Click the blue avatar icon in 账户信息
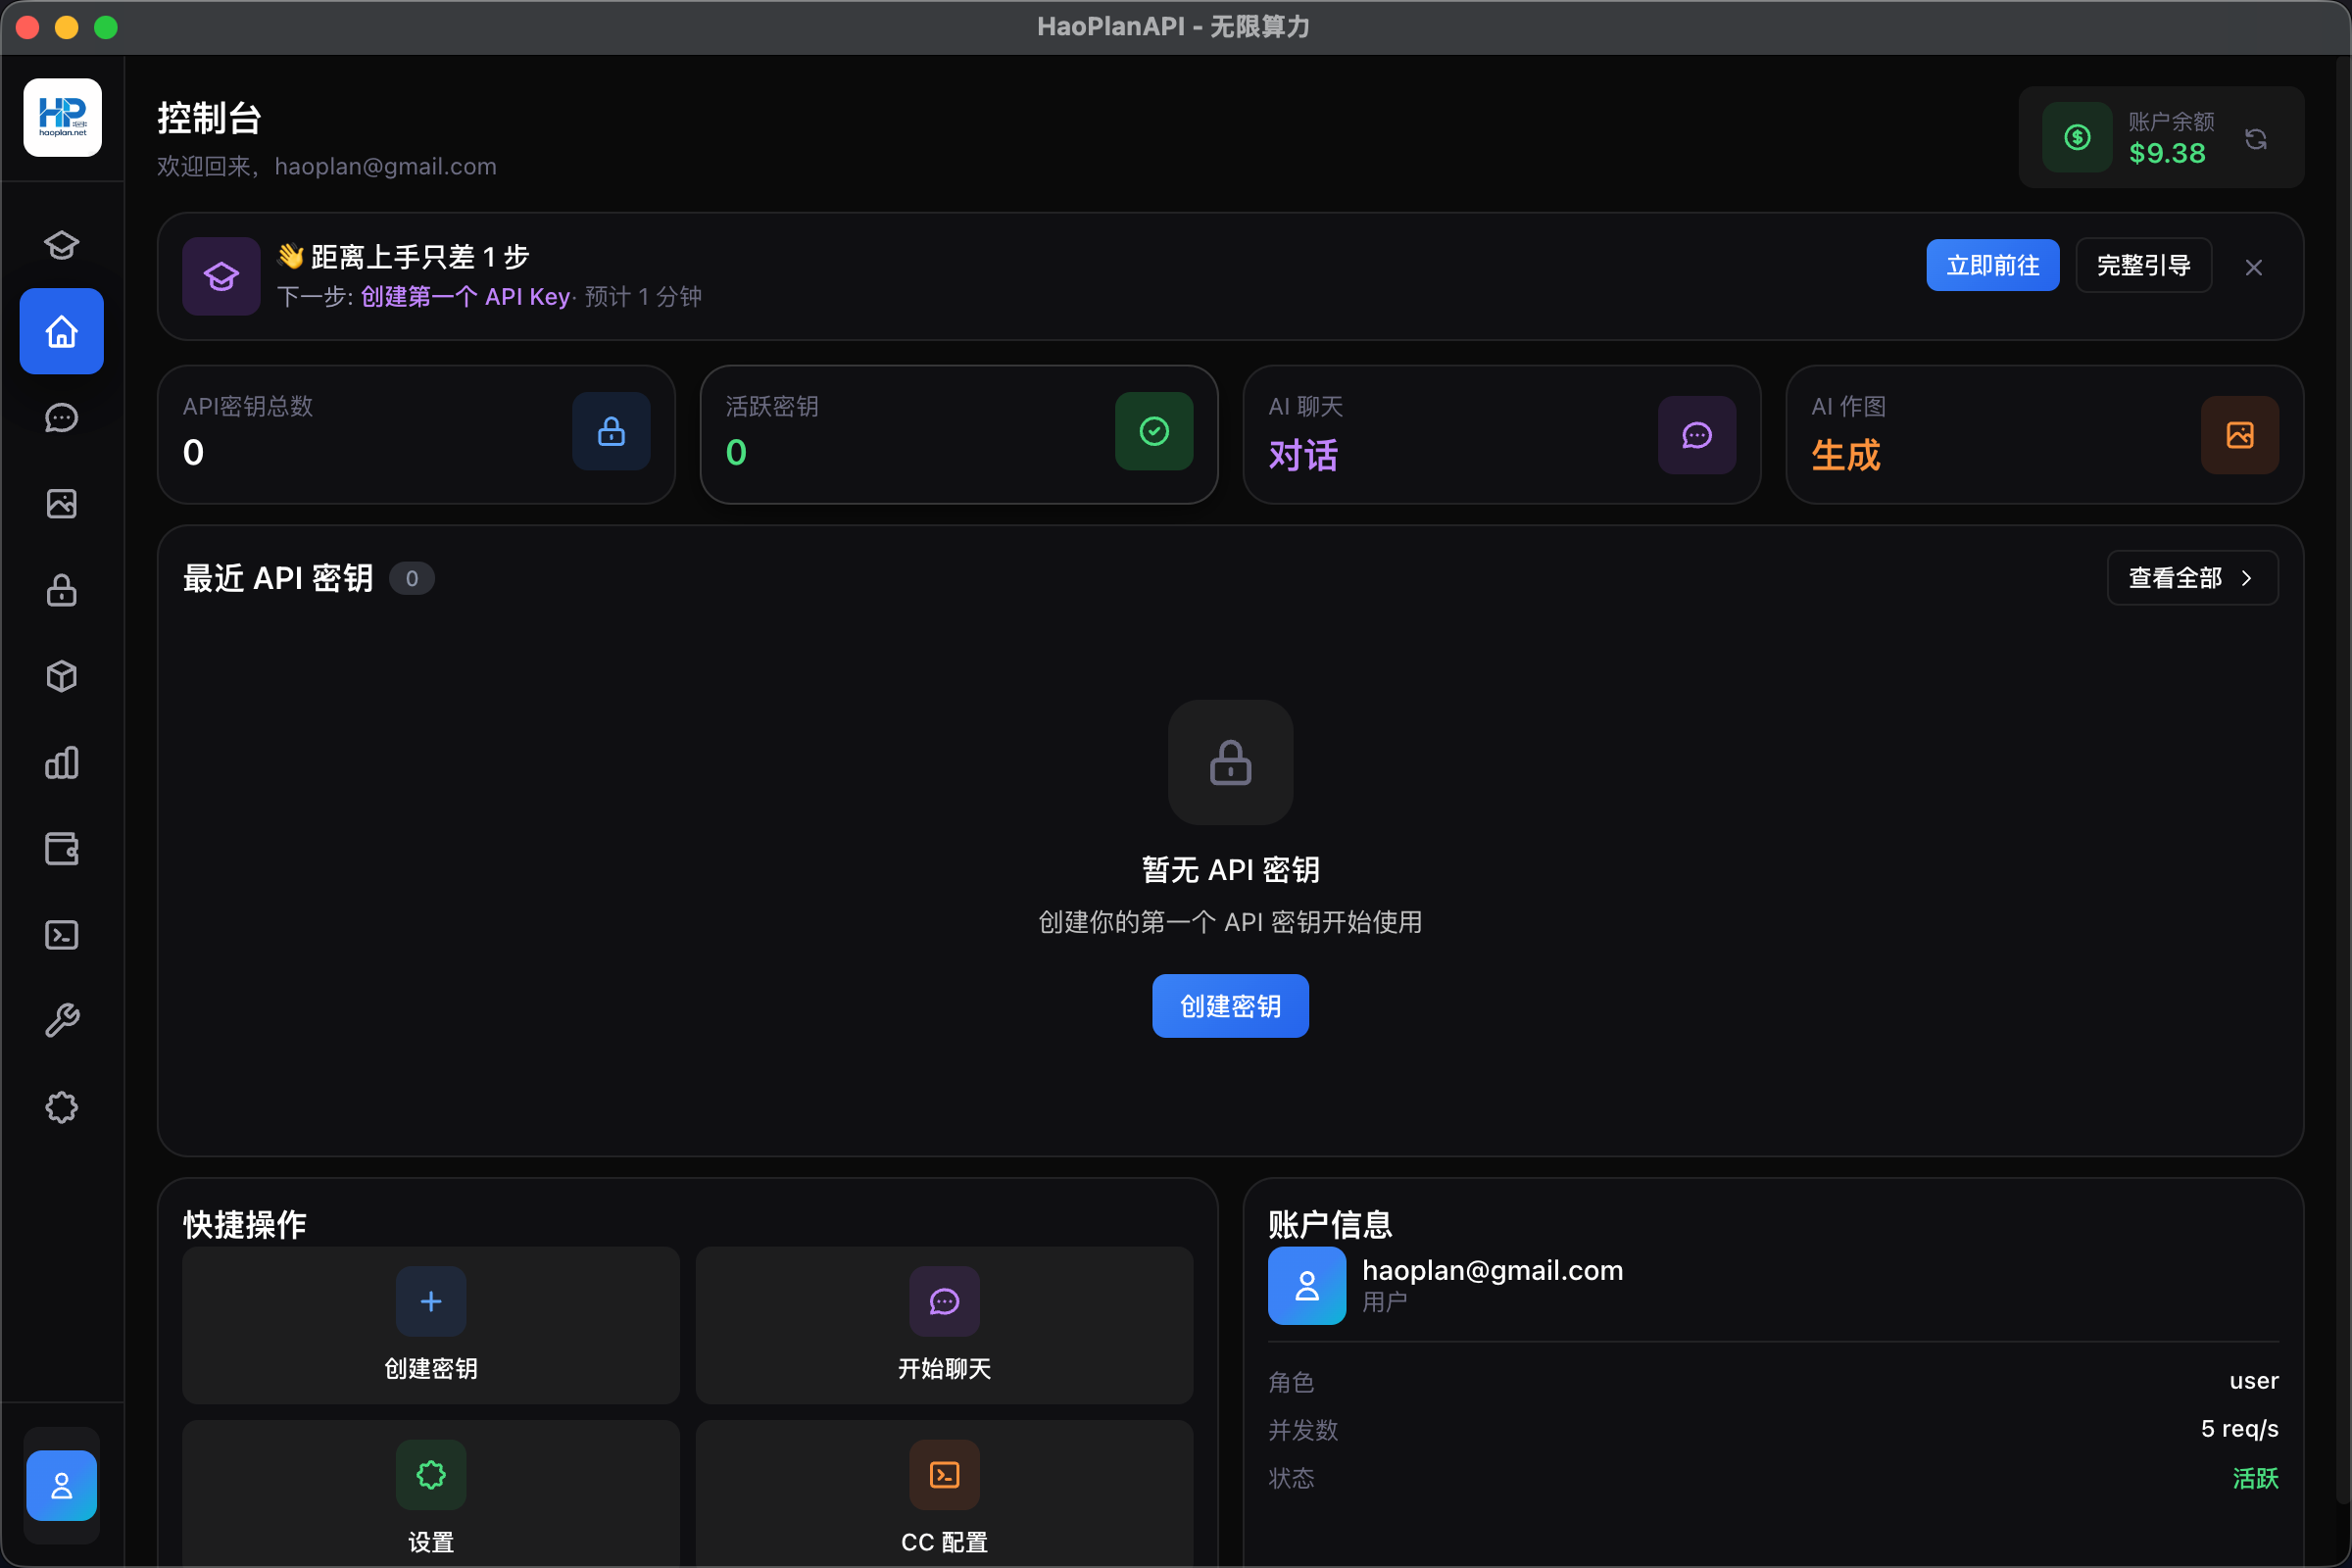The height and width of the screenshot is (1568, 2352). click(x=1307, y=1286)
